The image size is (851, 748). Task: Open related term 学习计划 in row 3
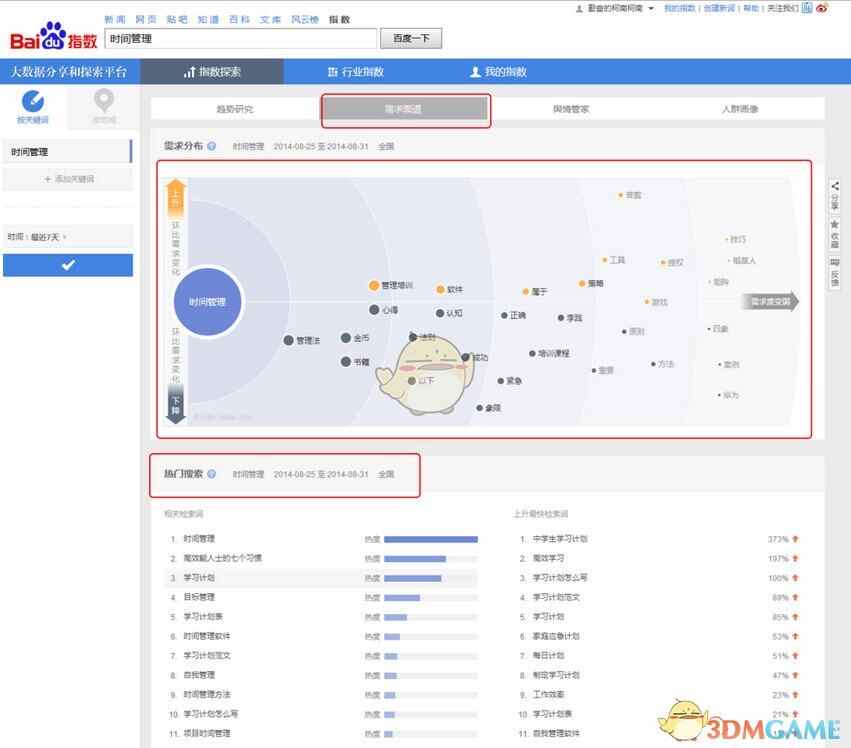199,578
